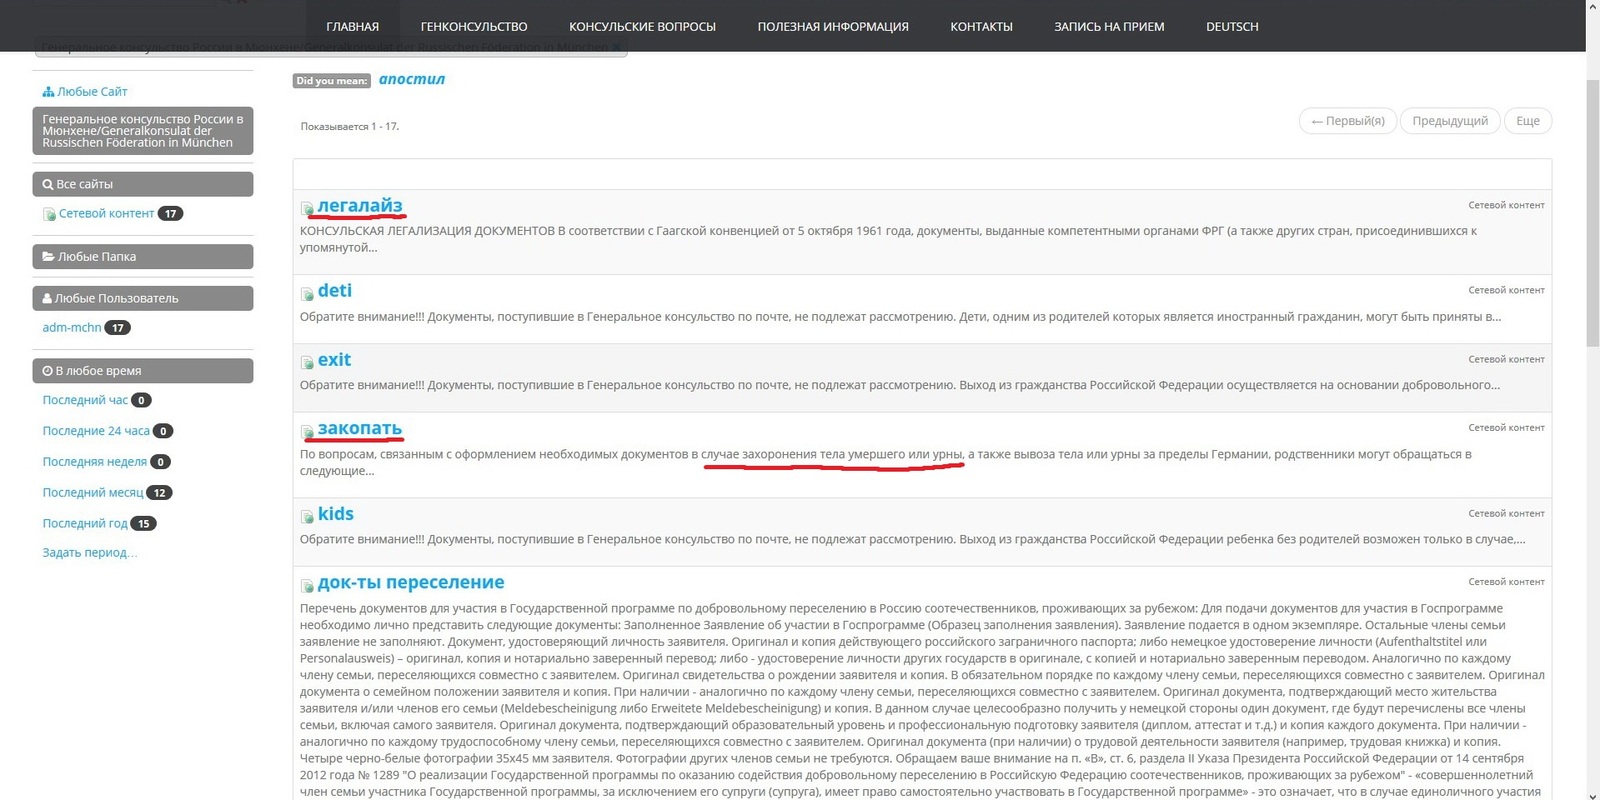Click the document icon beside exit
1600x800 pixels.
pyautogui.click(x=307, y=362)
